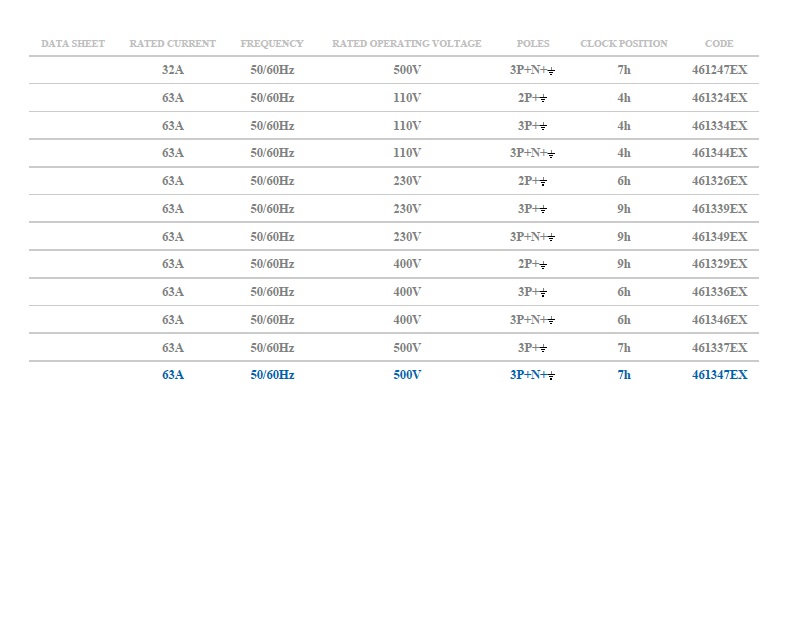Select code 461339EX
Image resolution: width=807 pixels, height=624 pixels.
719,209
